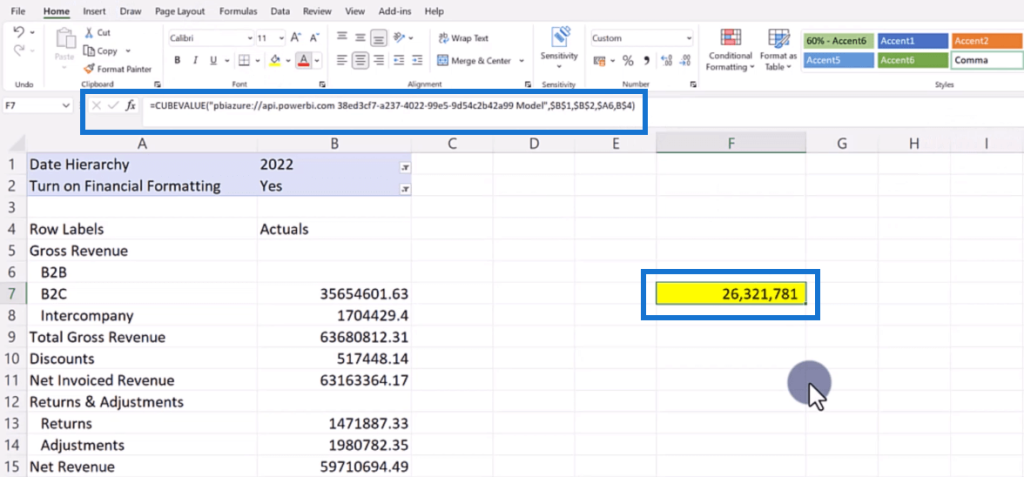Open the Custom number format dropdown
Viewport: 1024px width, 477px height.
pyautogui.click(x=689, y=39)
